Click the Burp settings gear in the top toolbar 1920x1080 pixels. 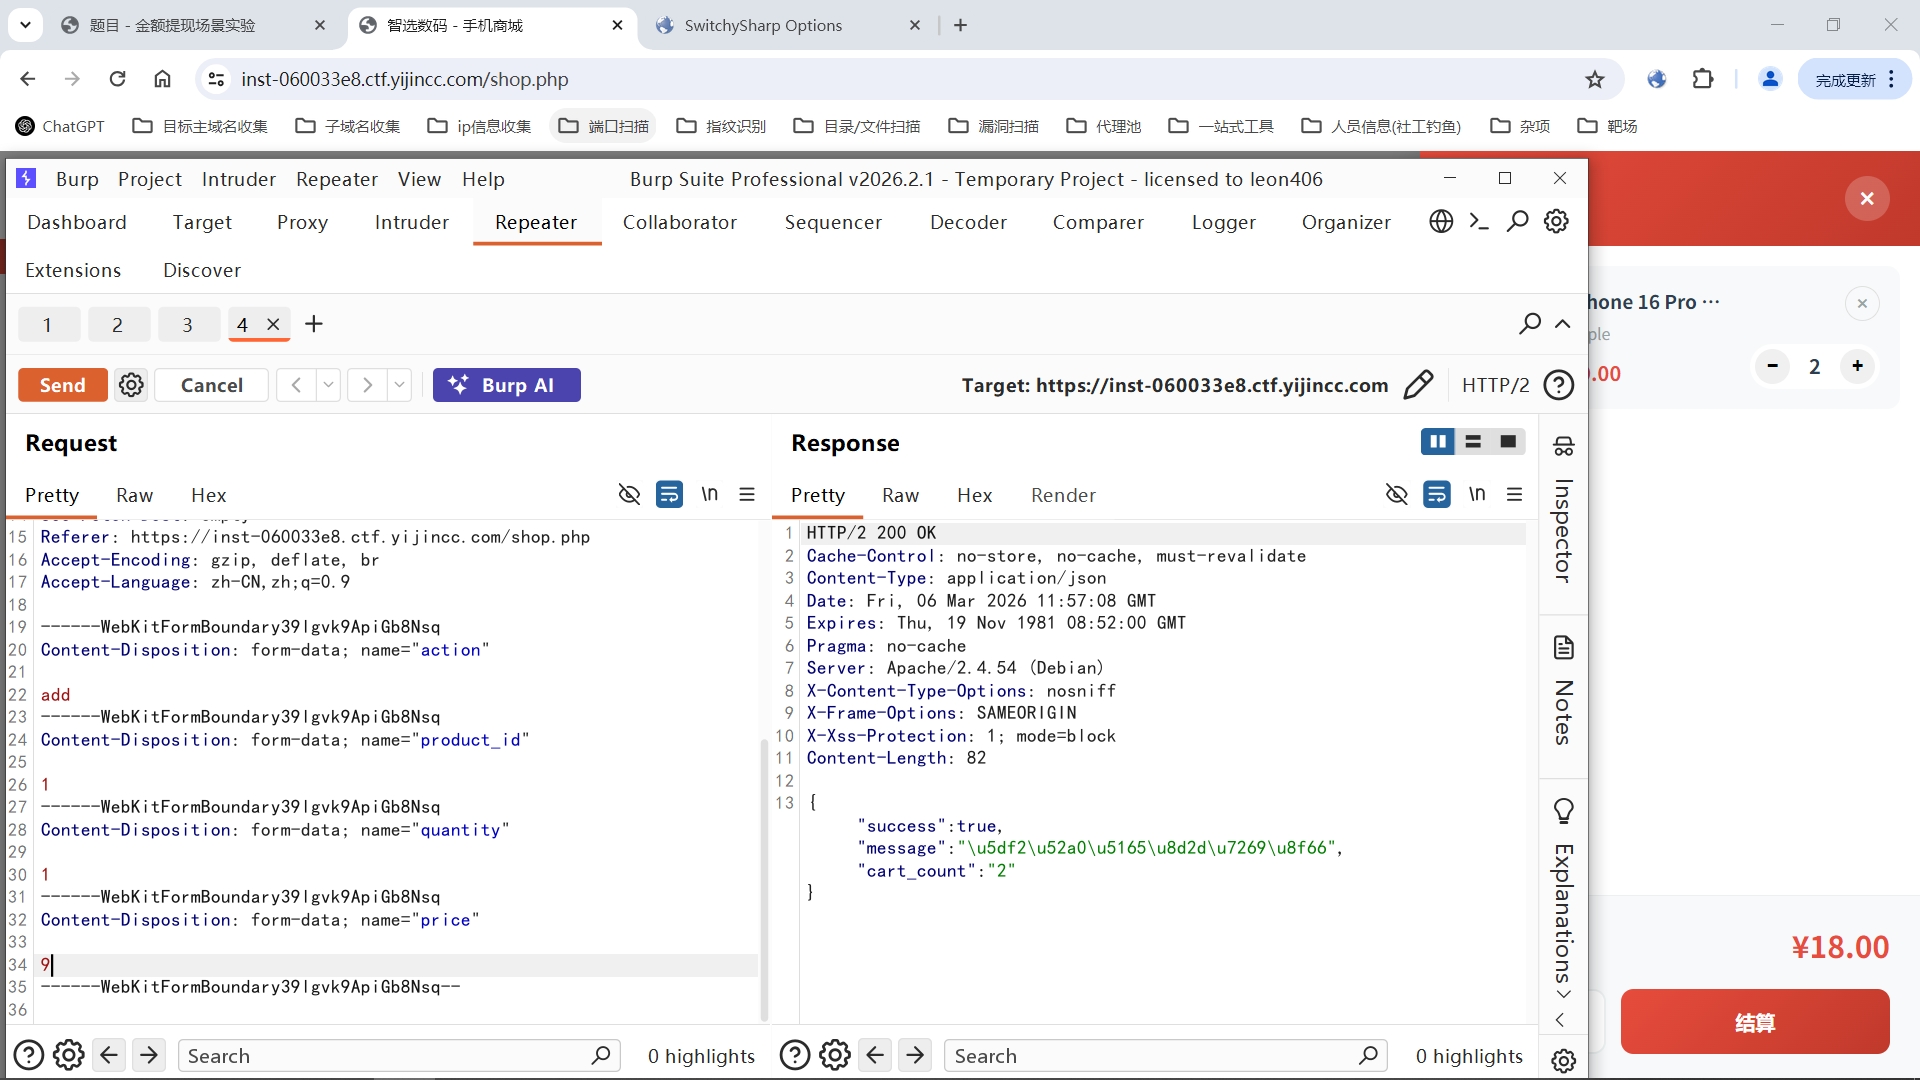pos(1556,221)
